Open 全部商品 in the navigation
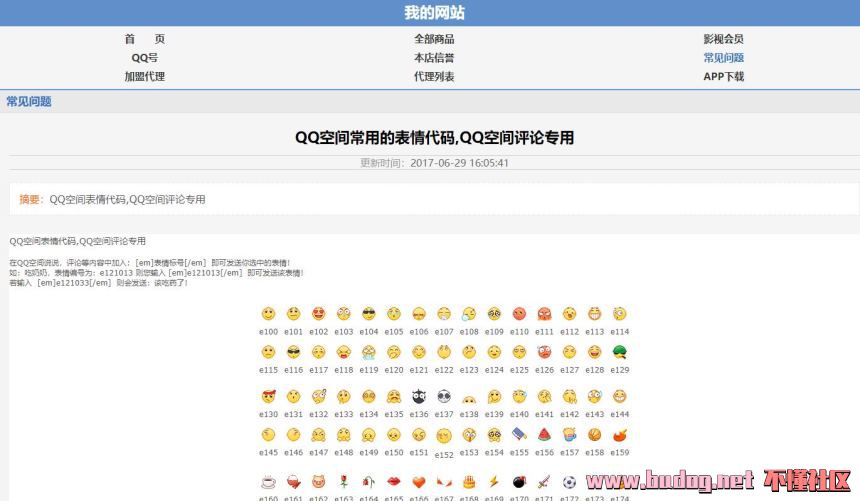This screenshot has width=860, height=501. [434, 39]
